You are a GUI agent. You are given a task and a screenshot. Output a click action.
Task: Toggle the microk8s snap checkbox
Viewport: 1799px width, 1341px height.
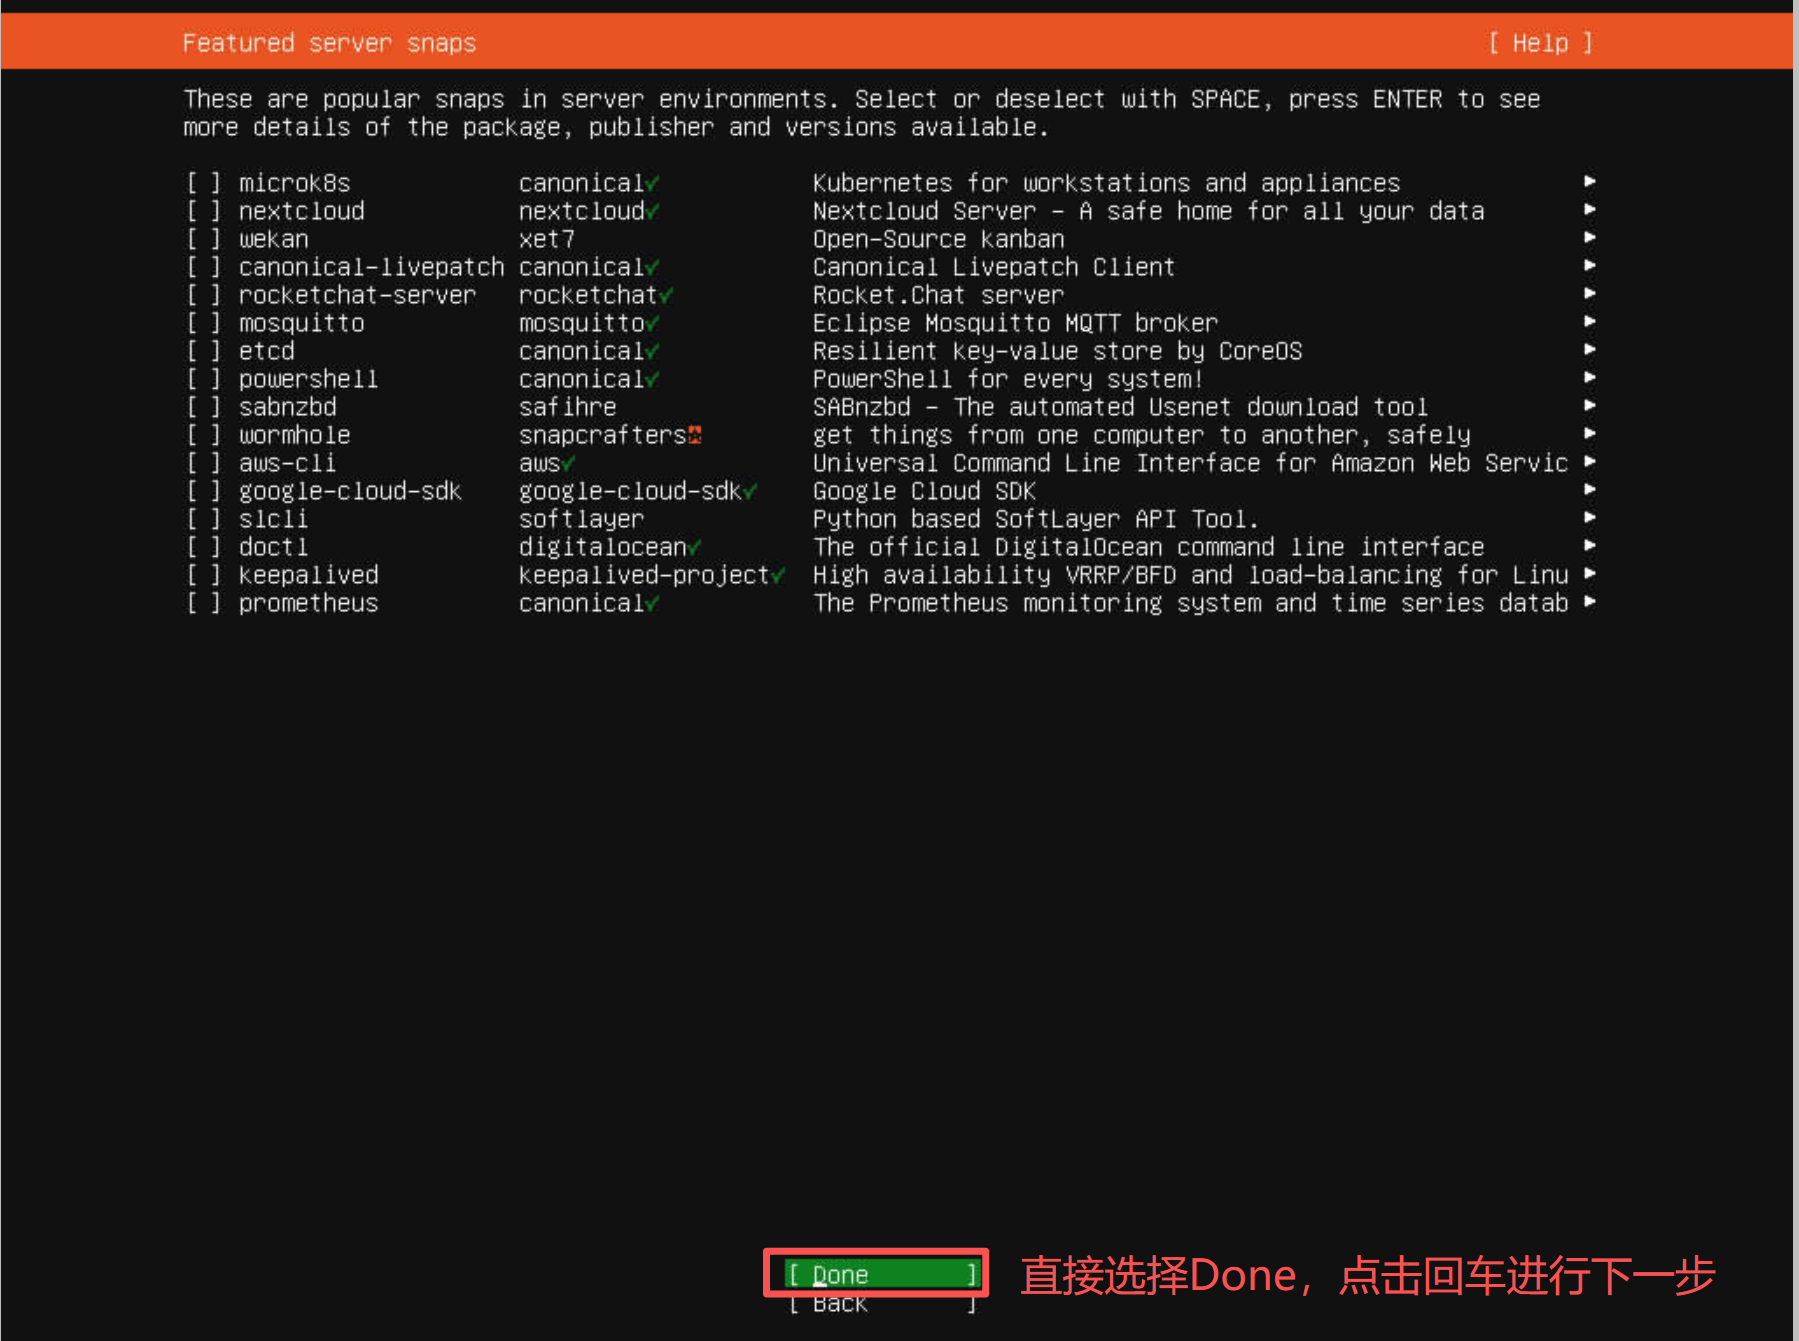click(203, 183)
